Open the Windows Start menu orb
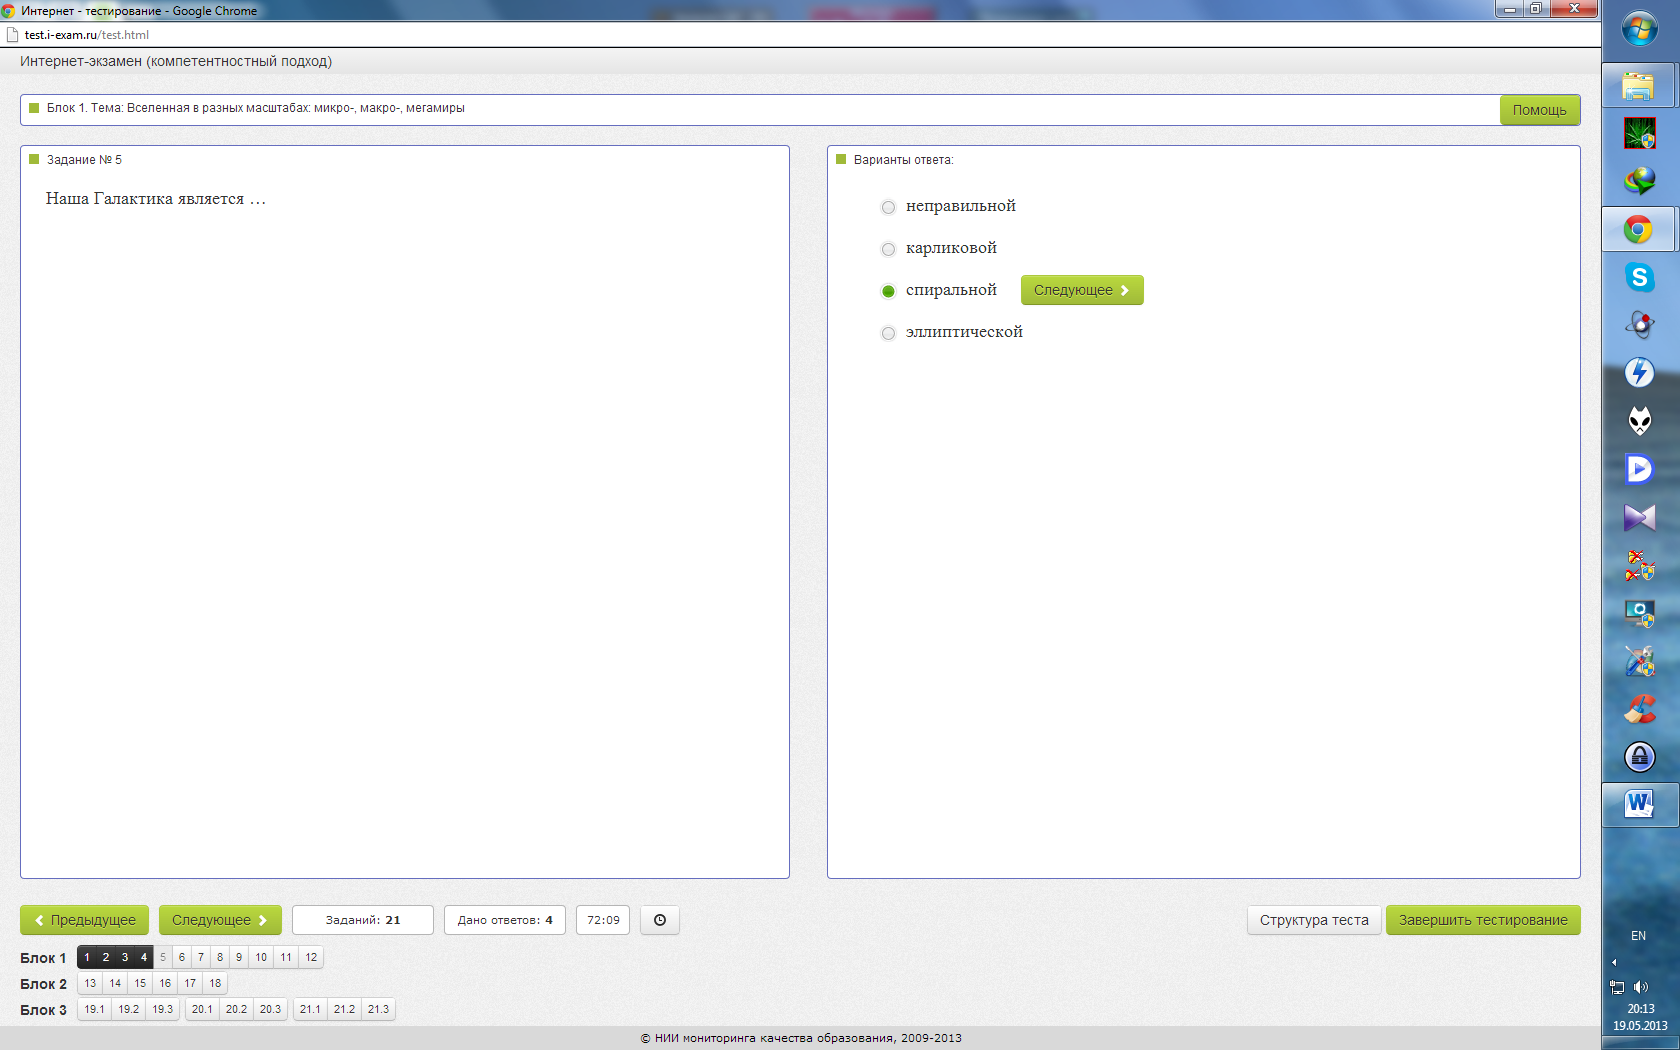Image resolution: width=1680 pixels, height=1050 pixels. tap(1639, 29)
